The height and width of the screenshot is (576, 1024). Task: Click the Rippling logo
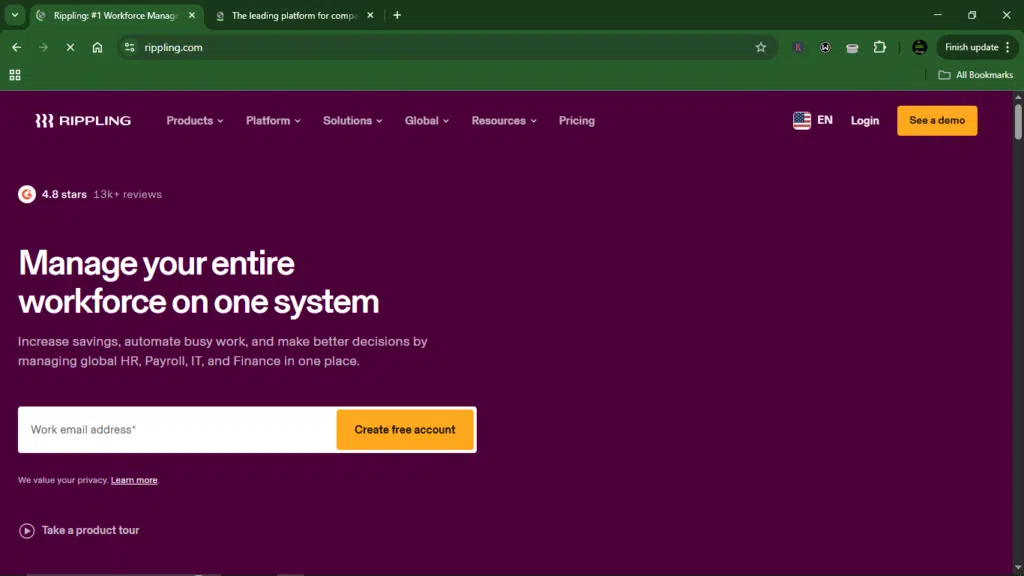tap(83, 120)
